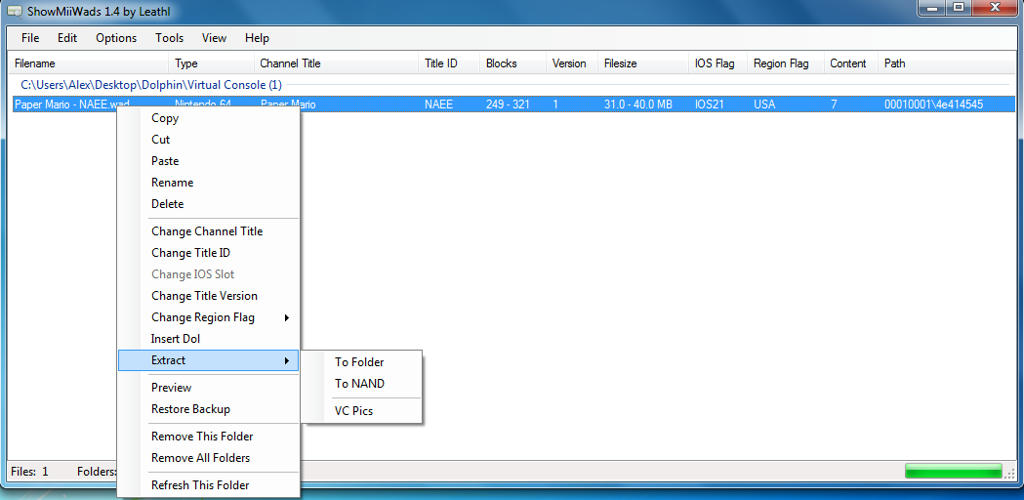Sort by the Path column header

tap(947, 64)
